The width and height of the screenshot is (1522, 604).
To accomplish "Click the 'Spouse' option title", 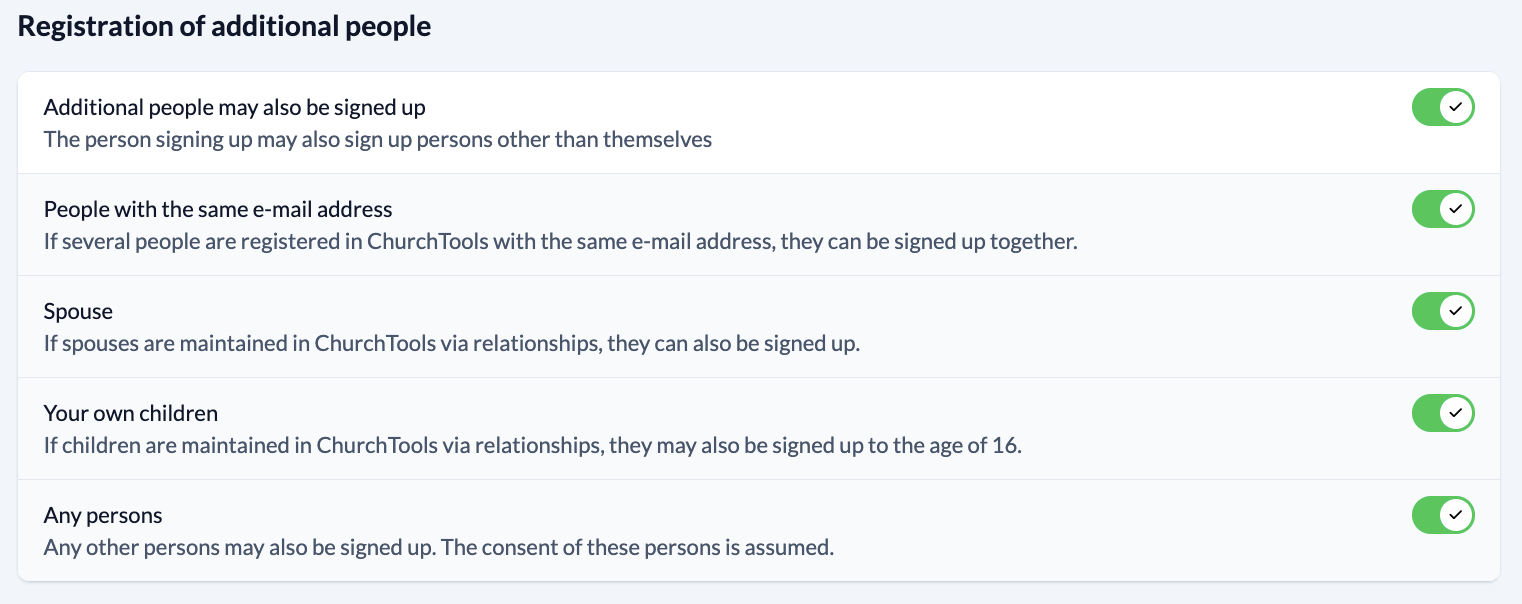I will pyautogui.click(x=78, y=311).
